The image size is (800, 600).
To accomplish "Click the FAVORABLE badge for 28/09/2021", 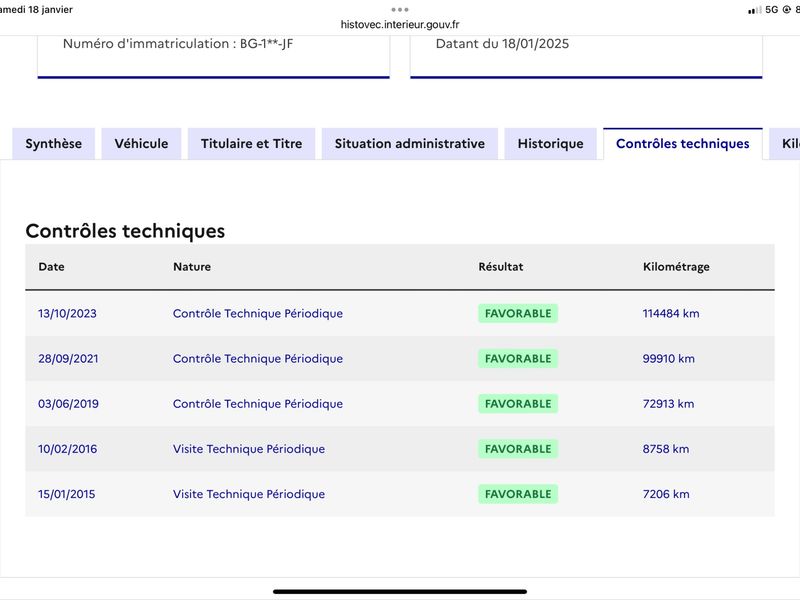I will pos(518,359).
